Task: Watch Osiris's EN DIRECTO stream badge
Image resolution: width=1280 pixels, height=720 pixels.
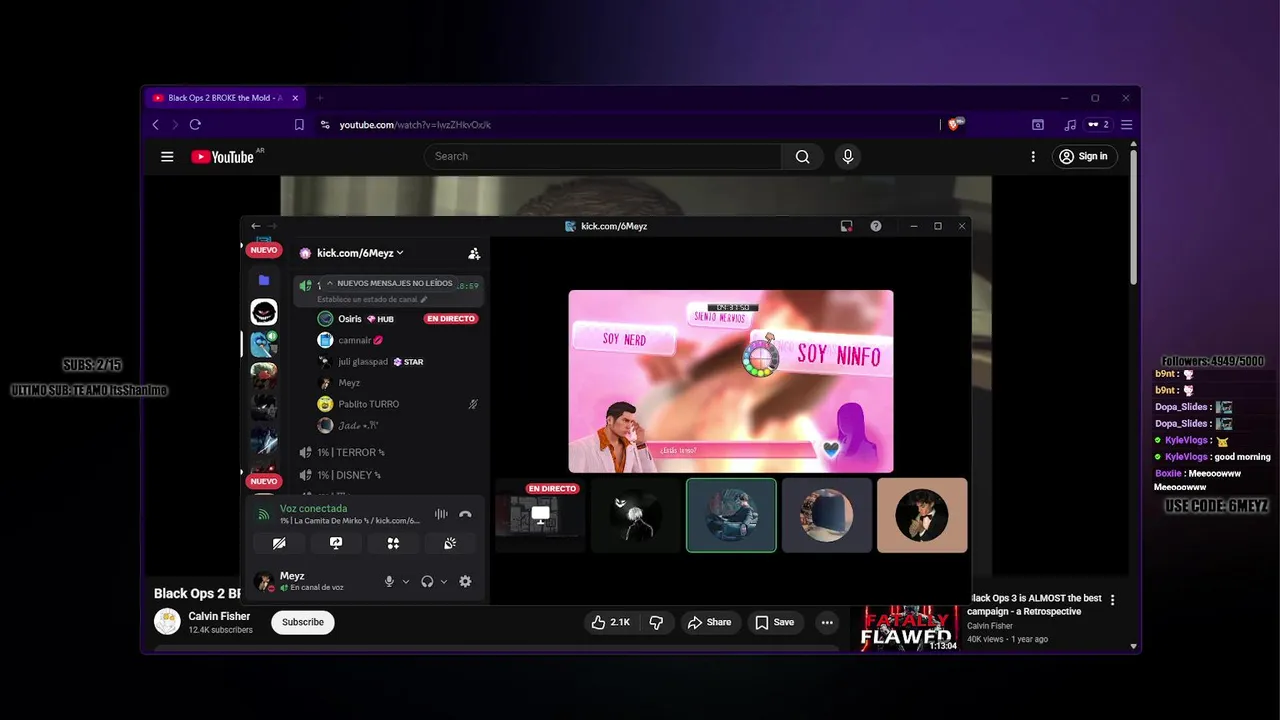Action: point(451,319)
